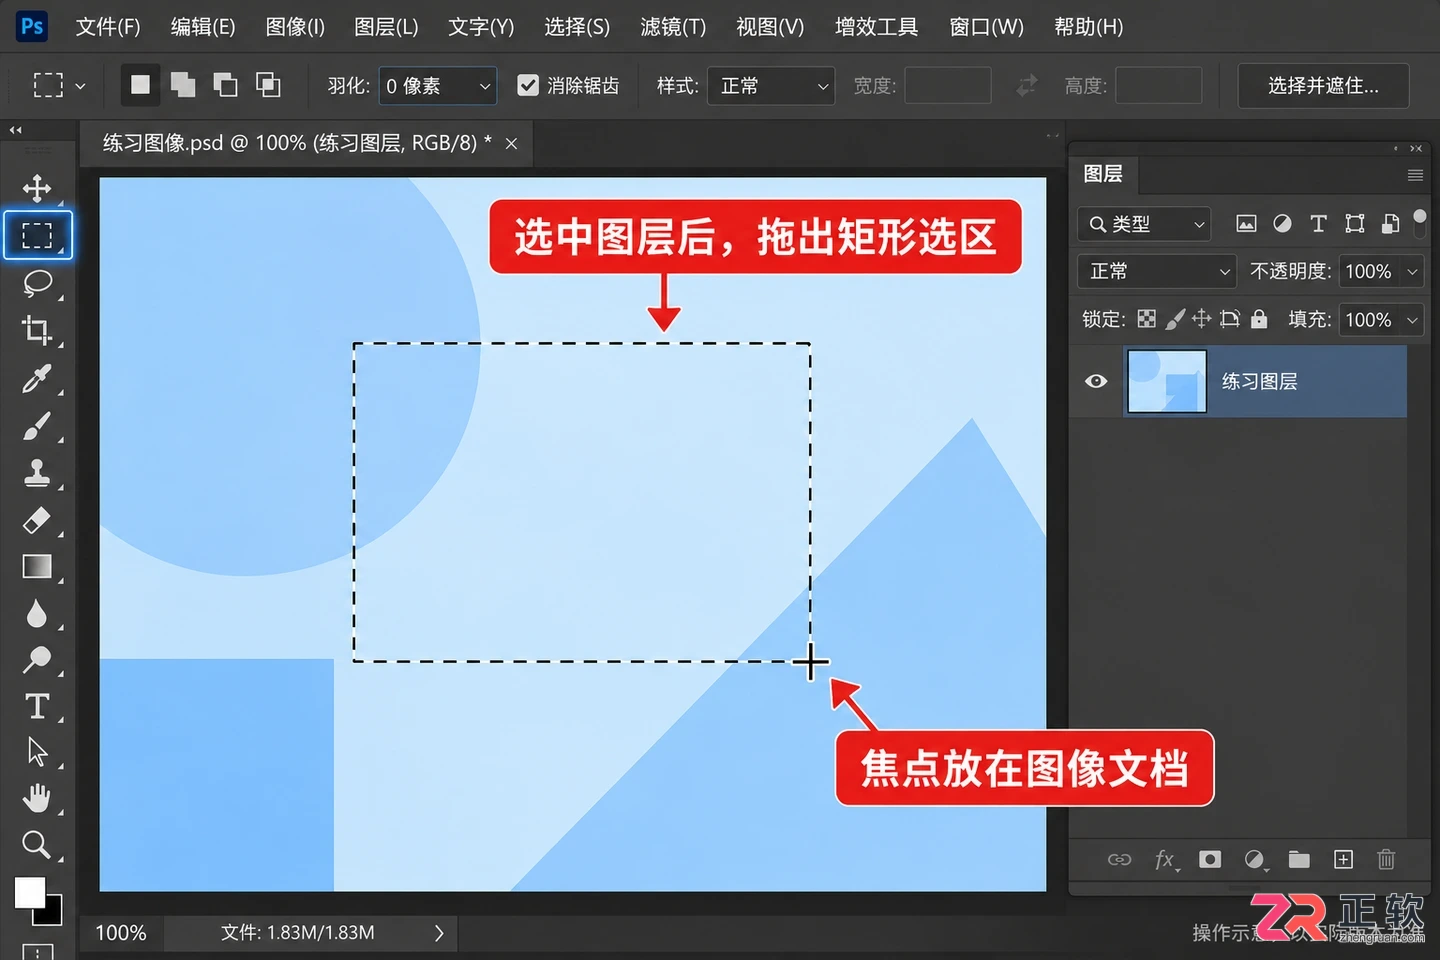Image resolution: width=1440 pixels, height=960 pixels.
Task: Expand the 填充 fill dropdown
Action: point(1412,320)
